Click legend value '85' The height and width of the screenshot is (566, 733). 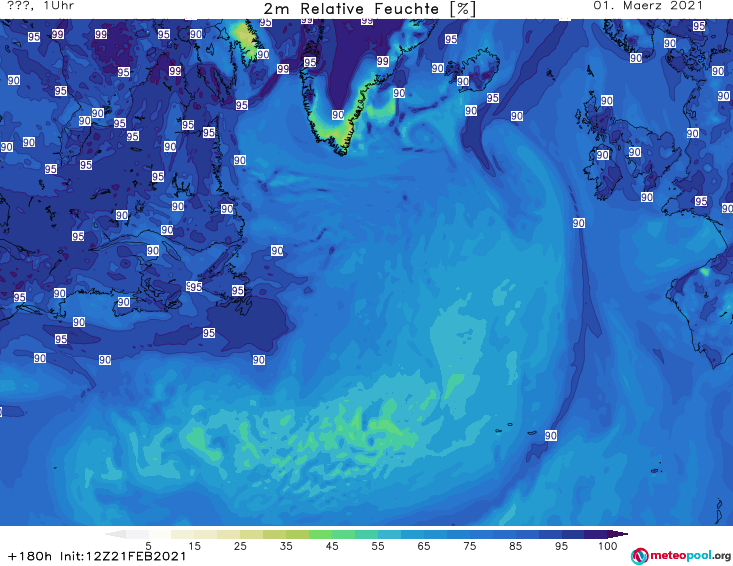(x=516, y=546)
